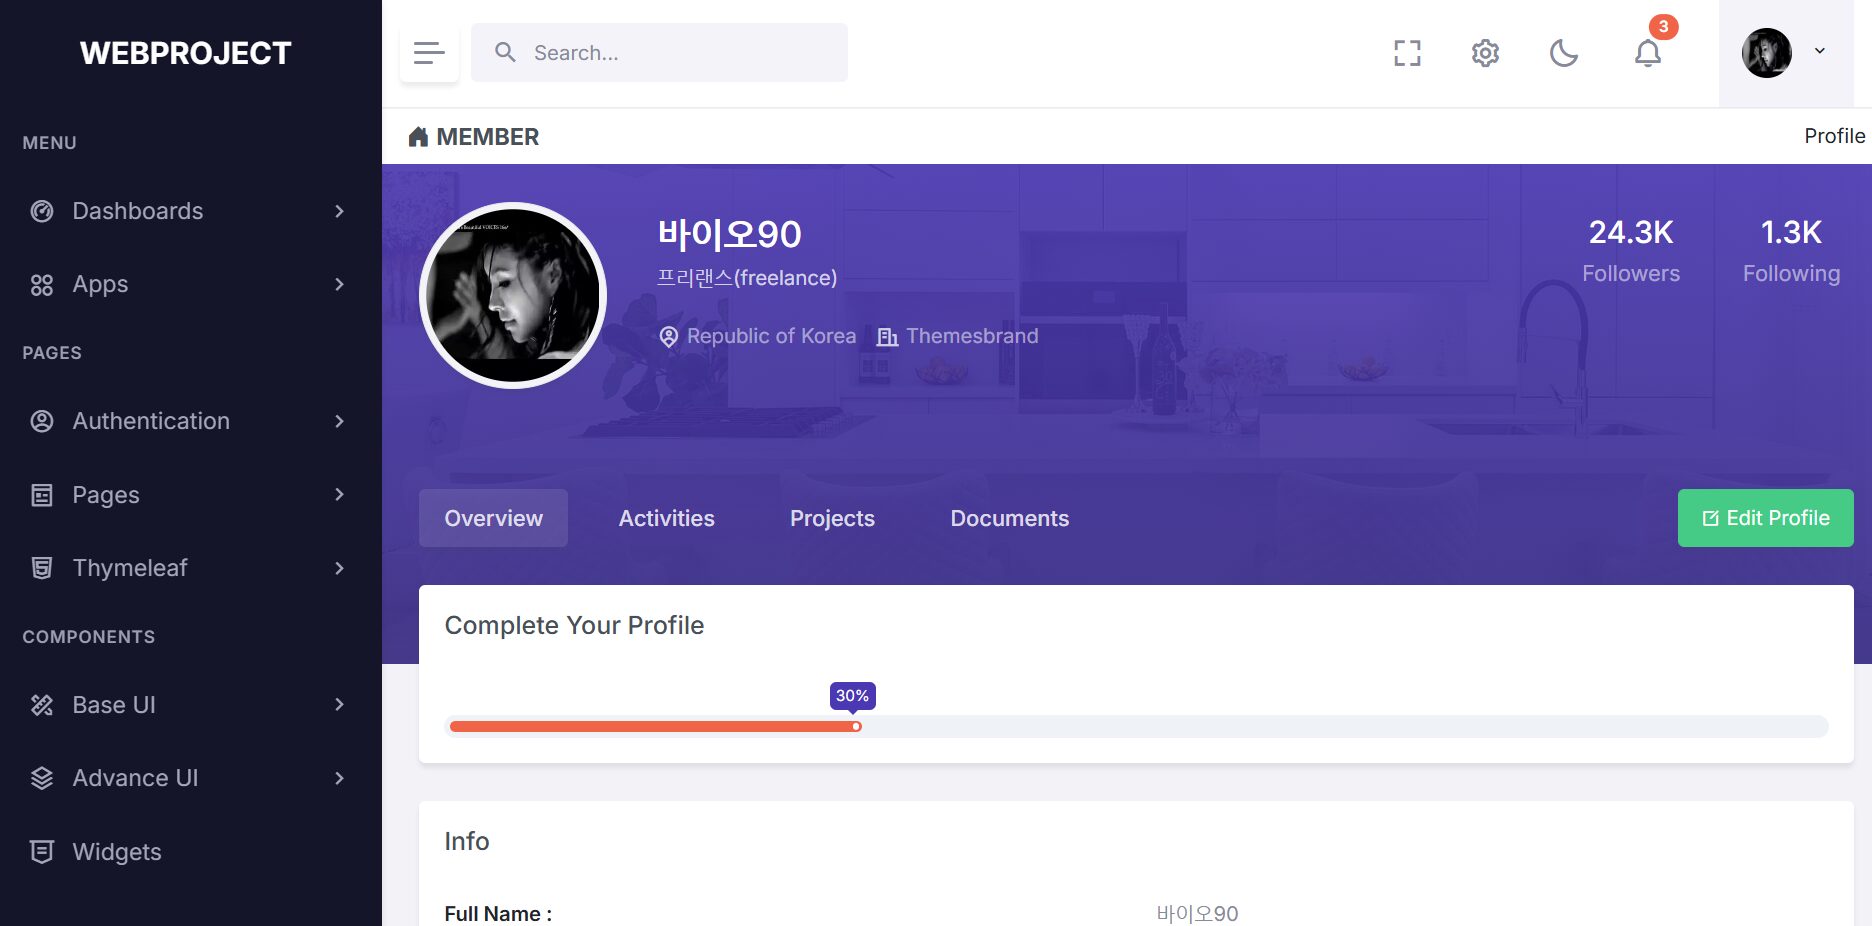This screenshot has width=1872, height=926.
Task: Click the Complete Your Profile heading
Action: coord(574,625)
